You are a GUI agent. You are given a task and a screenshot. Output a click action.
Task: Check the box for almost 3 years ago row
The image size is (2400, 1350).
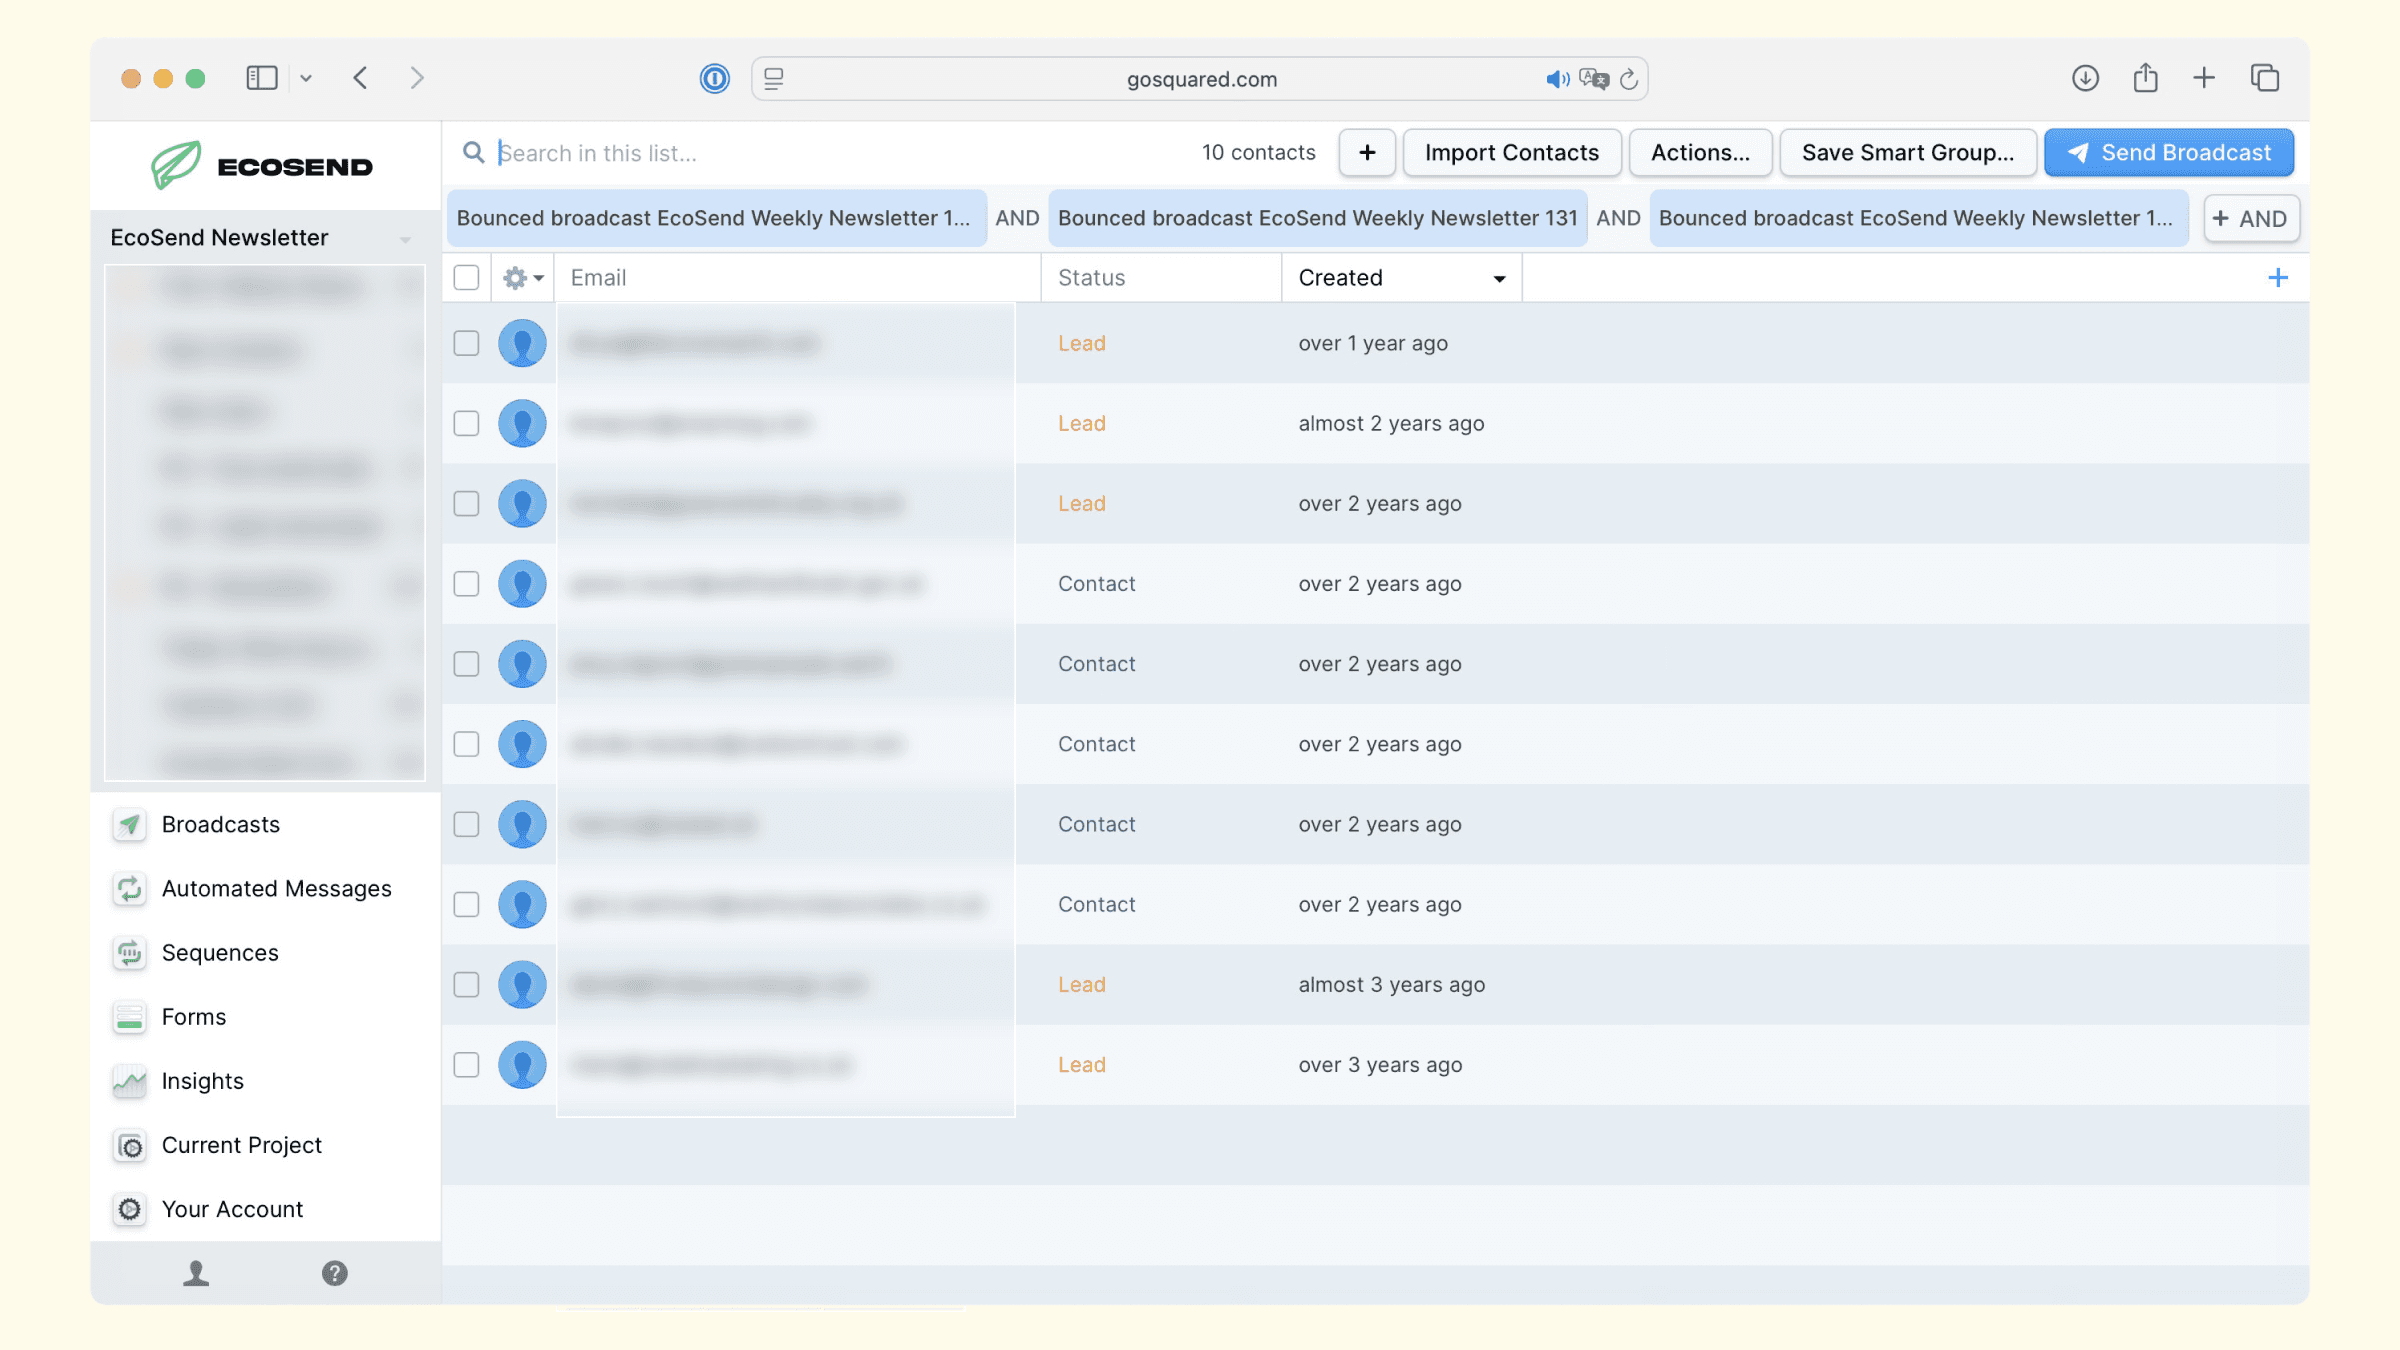point(466,984)
